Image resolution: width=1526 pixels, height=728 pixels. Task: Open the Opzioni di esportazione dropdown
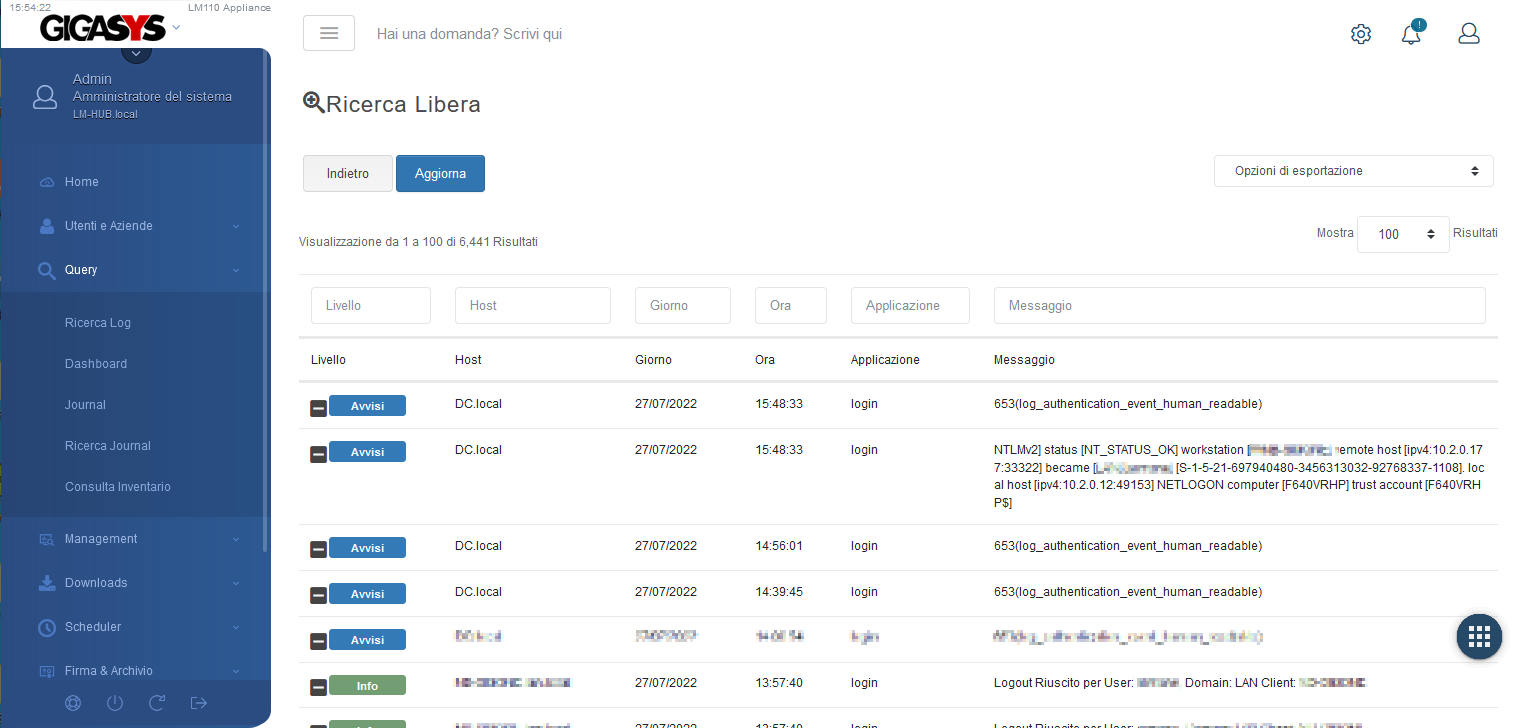tap(1354, 171)
